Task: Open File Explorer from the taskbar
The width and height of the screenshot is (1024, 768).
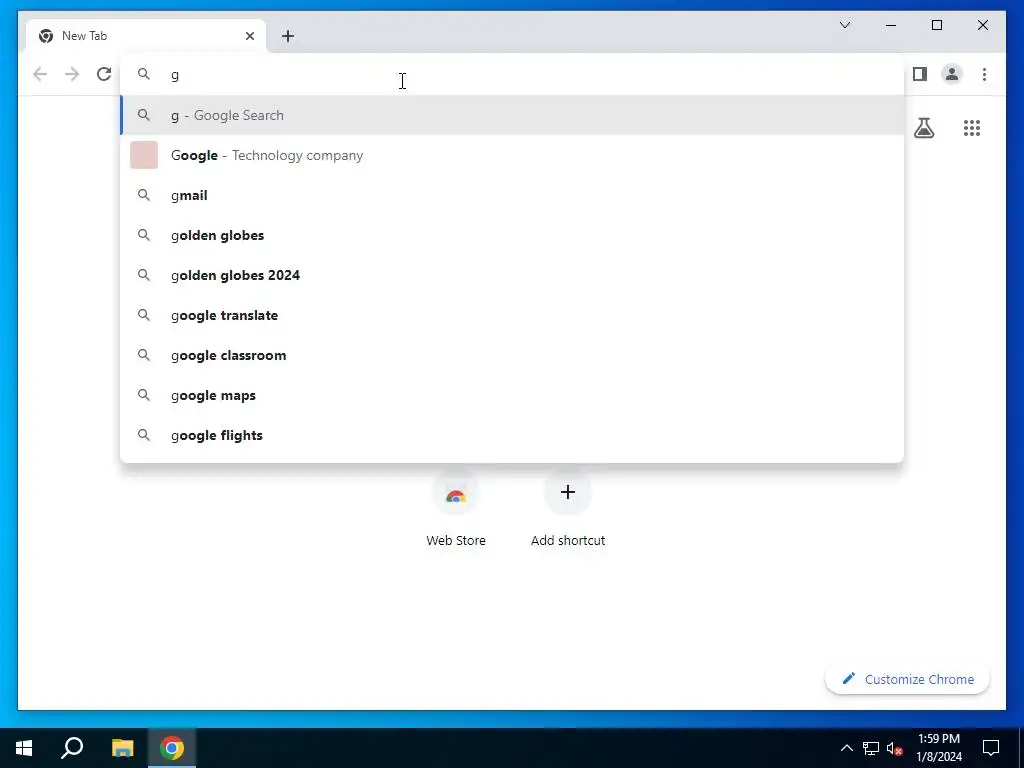Action: pyautogui.click(x=122, y=748)
